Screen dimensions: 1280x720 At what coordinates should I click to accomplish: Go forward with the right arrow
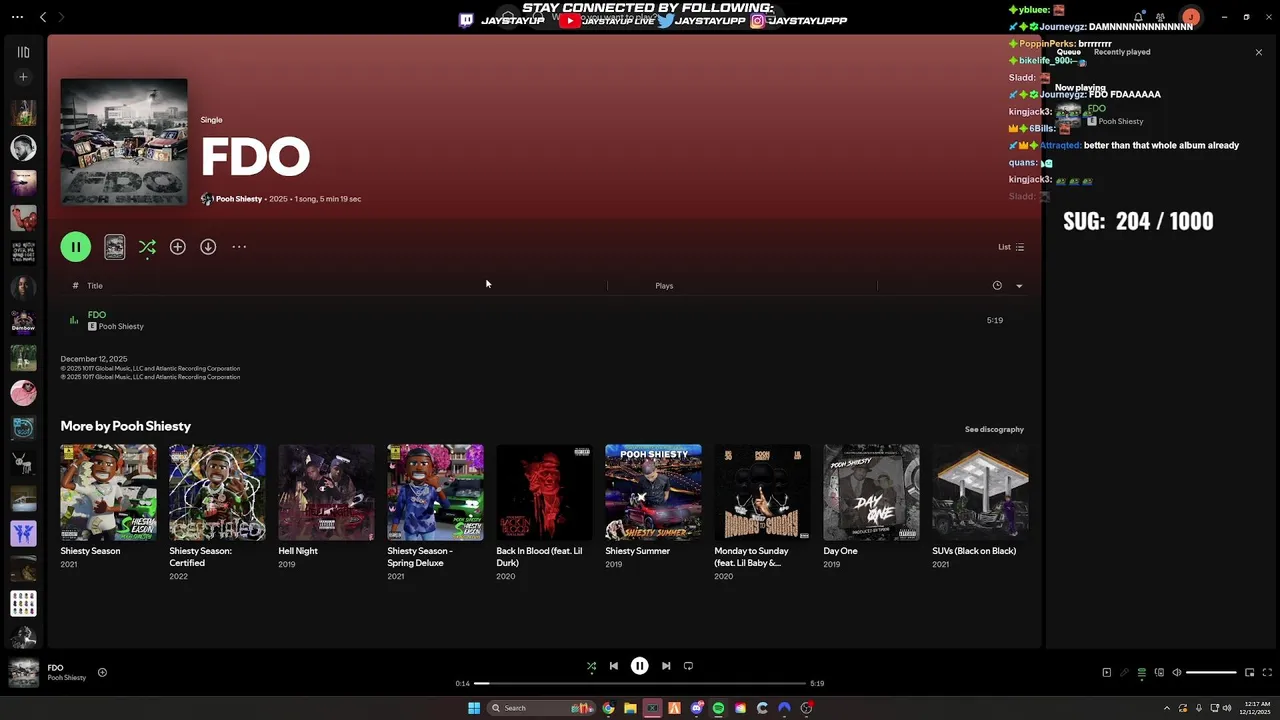point(61,17)
